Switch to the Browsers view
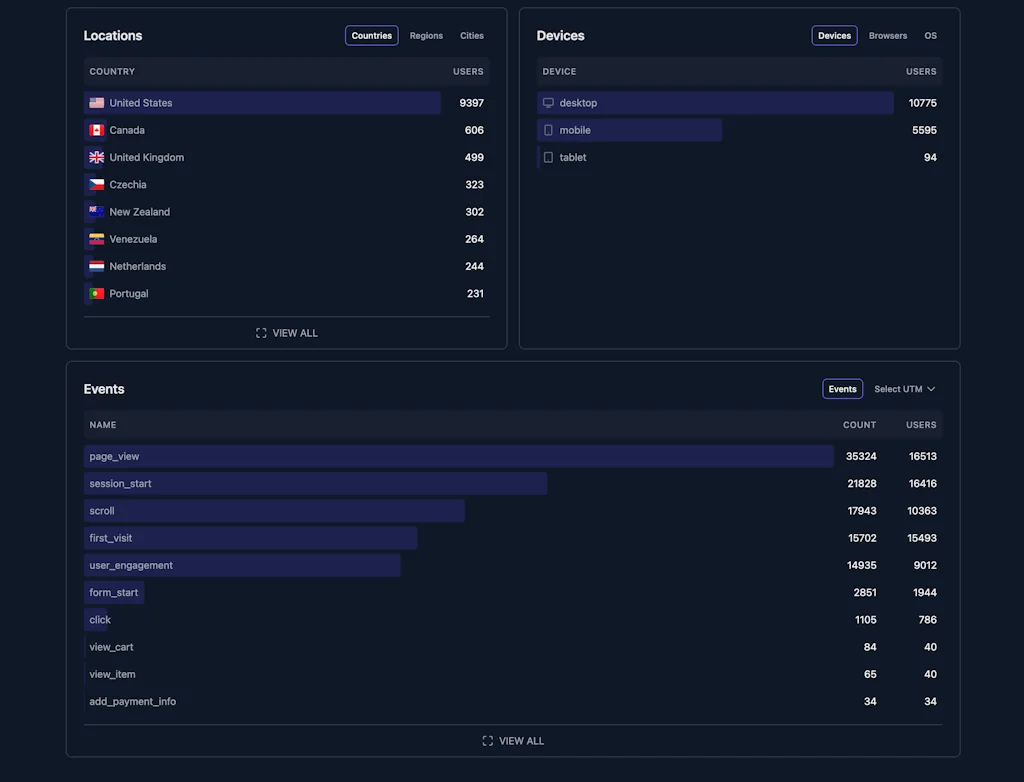1024x782 pixels. click(x=887, y=35)
